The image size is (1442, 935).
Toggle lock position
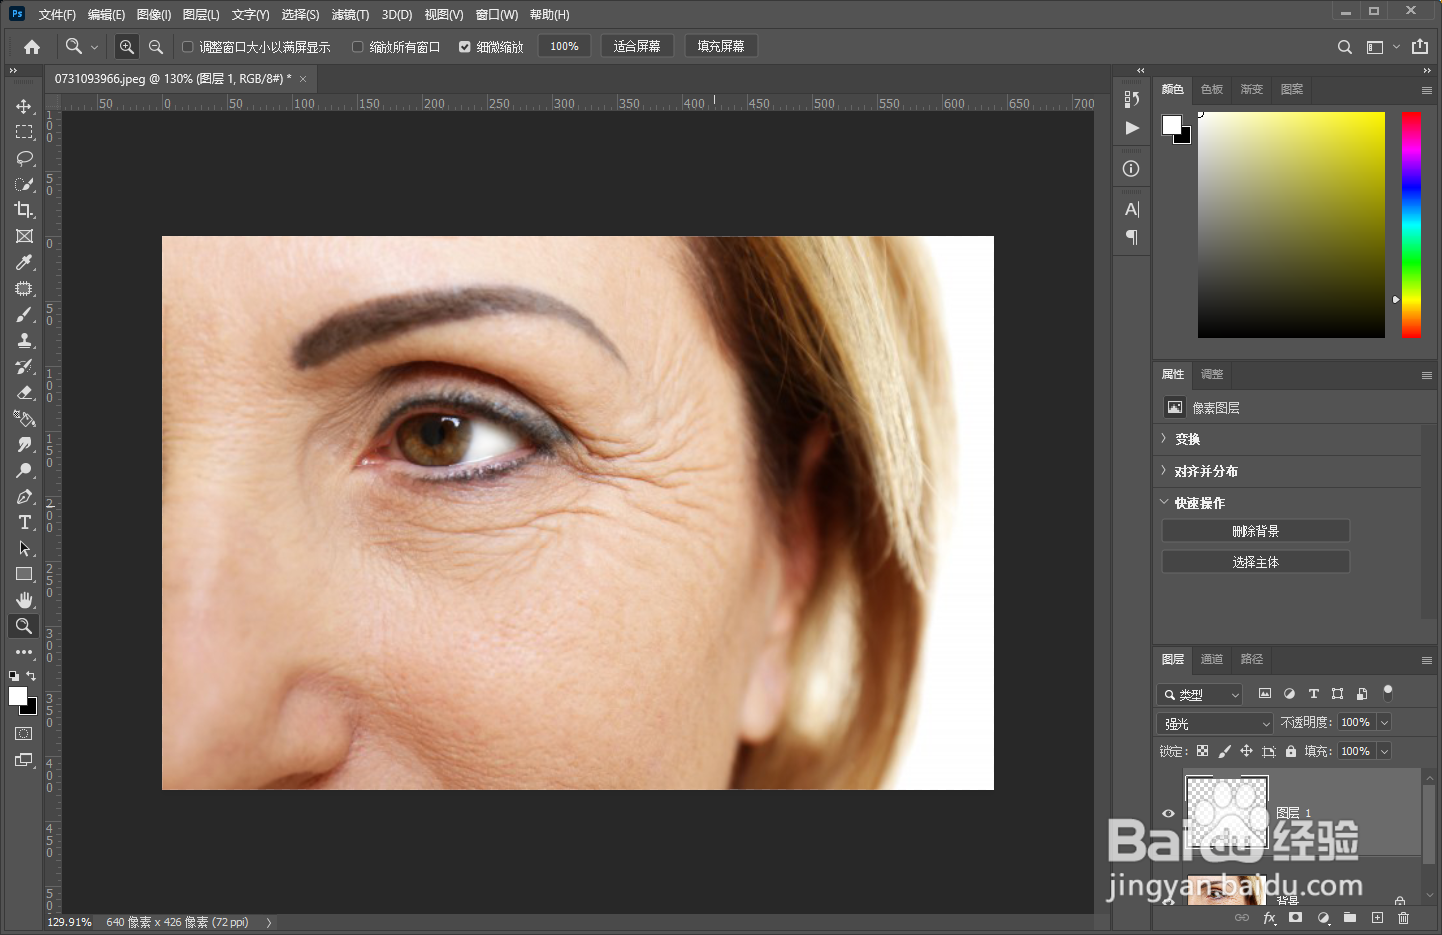[x=1246, y=751]
